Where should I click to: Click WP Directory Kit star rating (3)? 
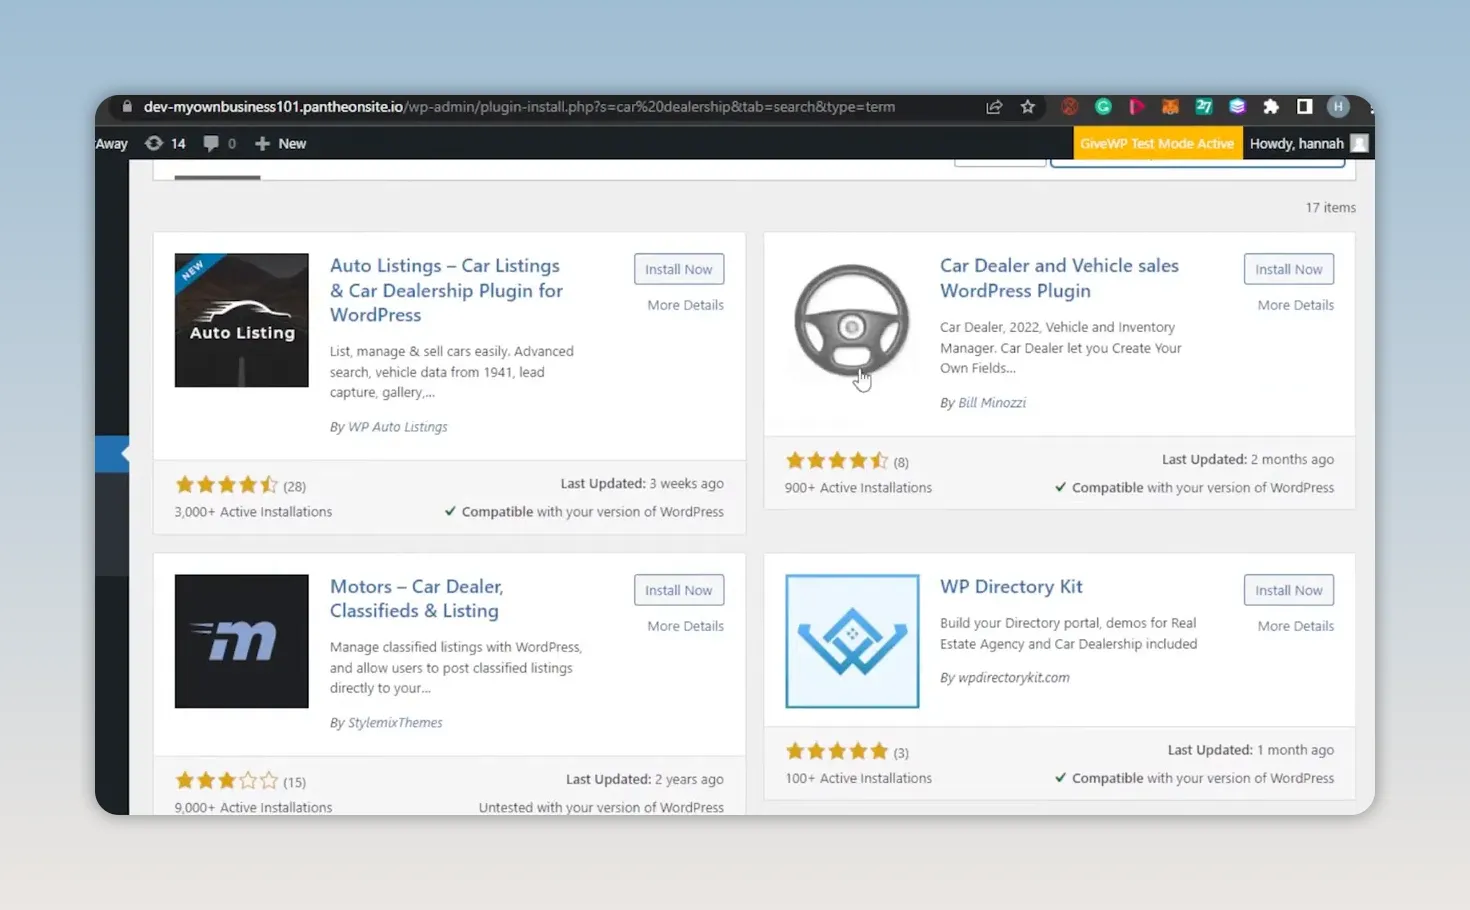coord(847,751)
